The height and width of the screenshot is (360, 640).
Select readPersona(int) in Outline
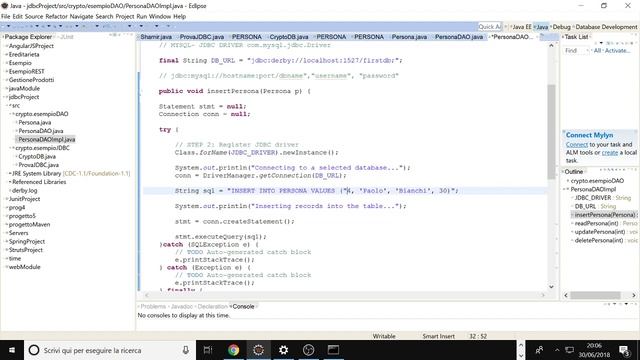(596, 223)
